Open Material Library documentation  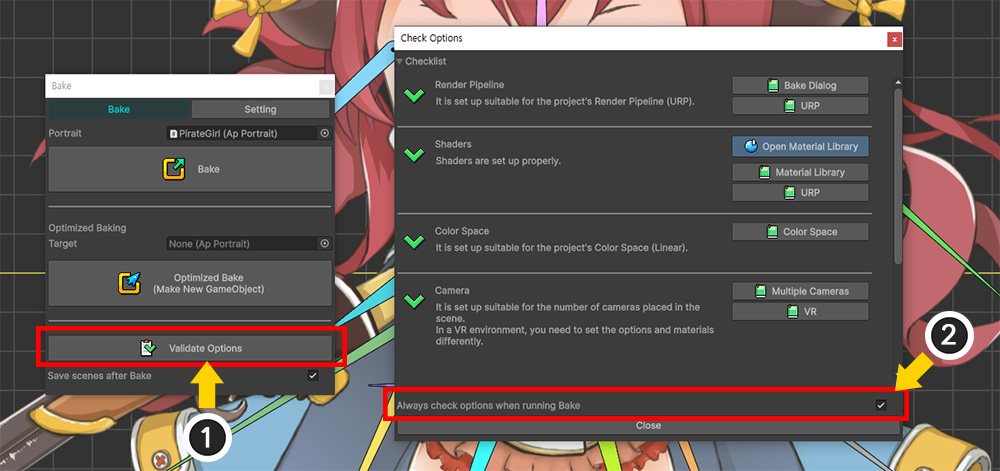point(800,172)
